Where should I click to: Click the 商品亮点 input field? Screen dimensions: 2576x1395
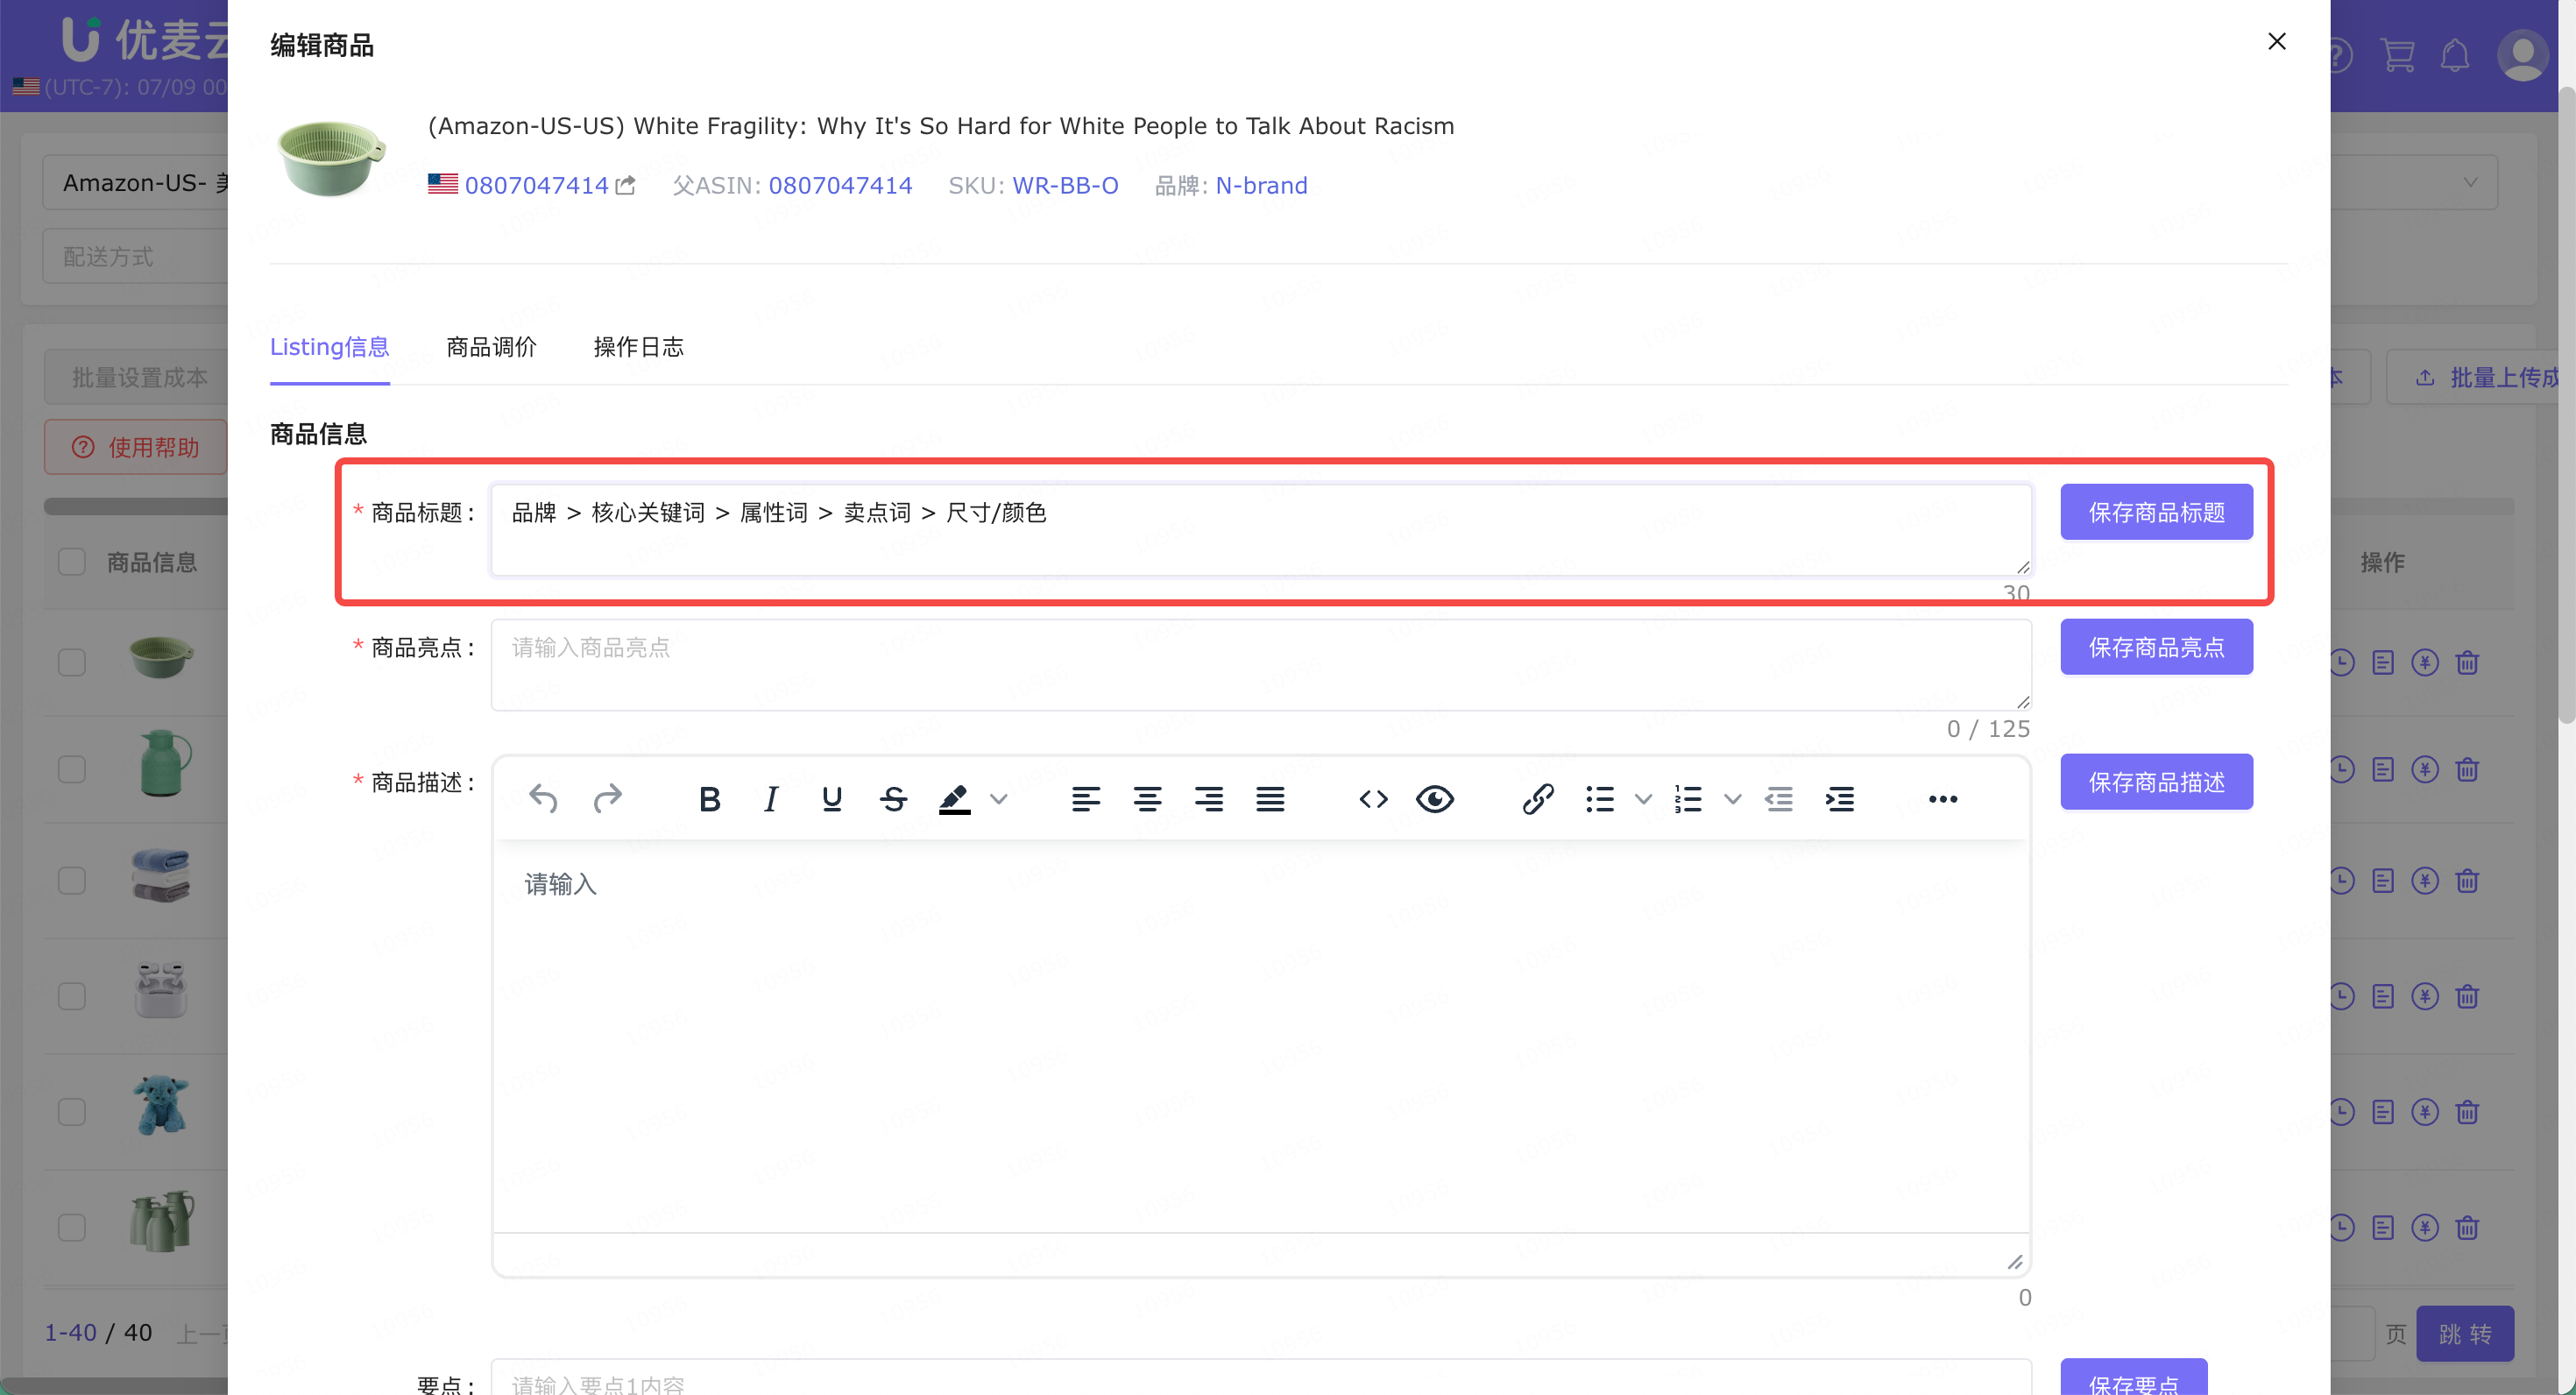pyautogui.click(x=1261, y=665)
